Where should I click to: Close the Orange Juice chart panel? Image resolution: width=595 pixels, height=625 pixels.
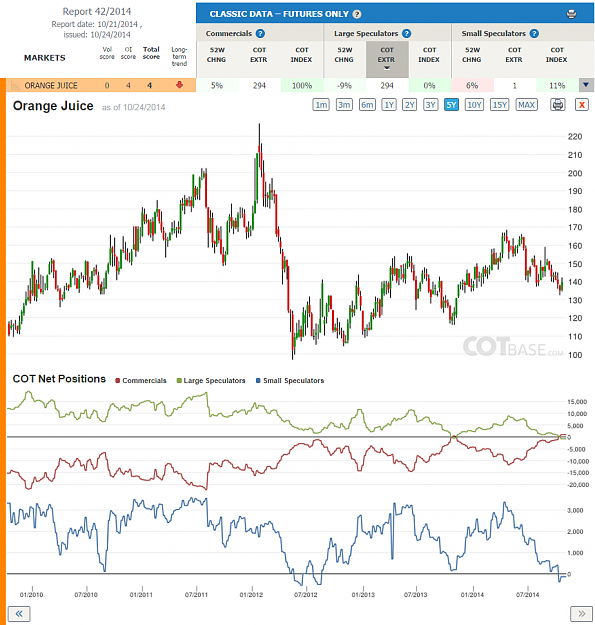(x=582, y=105)
